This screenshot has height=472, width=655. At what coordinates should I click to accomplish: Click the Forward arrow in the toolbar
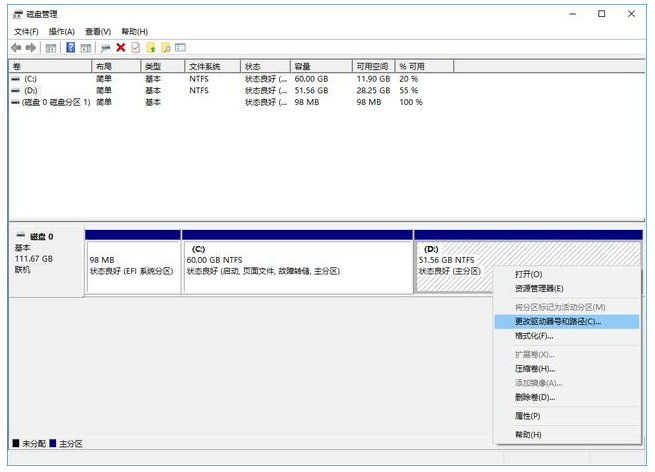pyautogui.click(x=30, y=48)
